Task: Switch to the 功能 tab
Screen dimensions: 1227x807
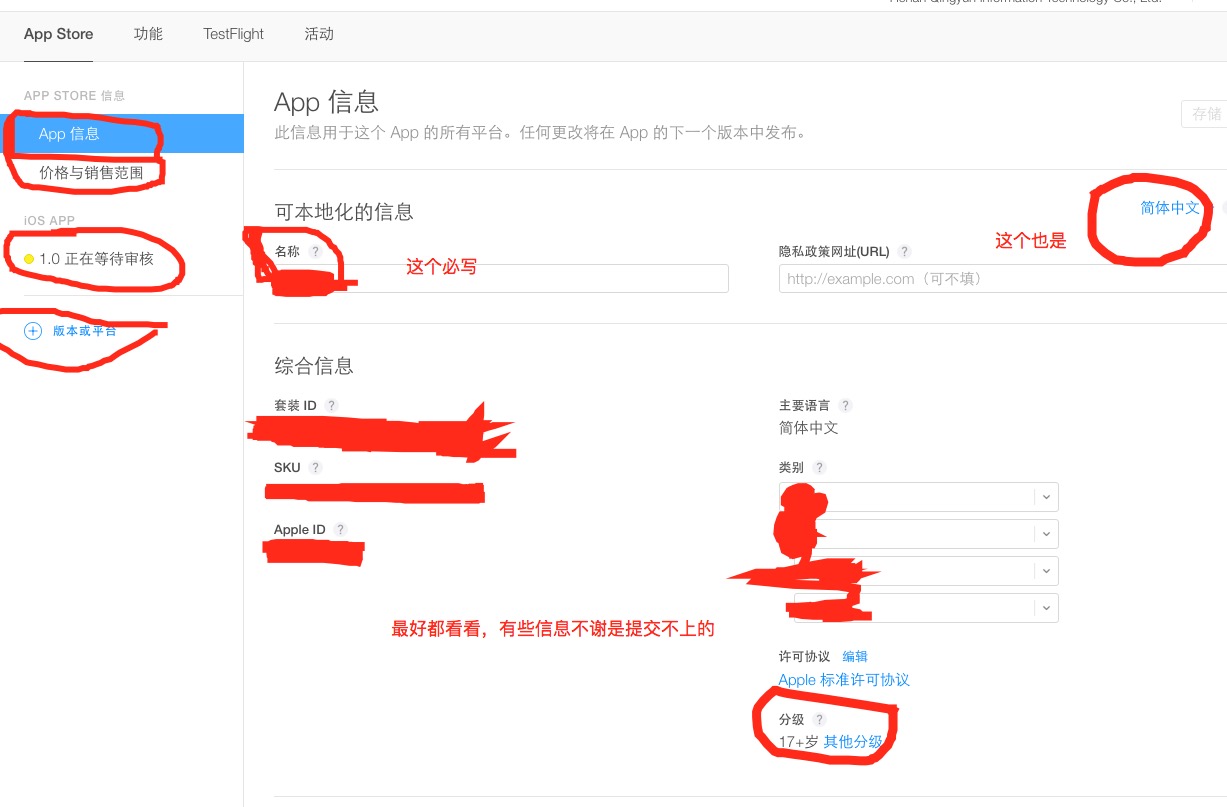Action: 148,34
